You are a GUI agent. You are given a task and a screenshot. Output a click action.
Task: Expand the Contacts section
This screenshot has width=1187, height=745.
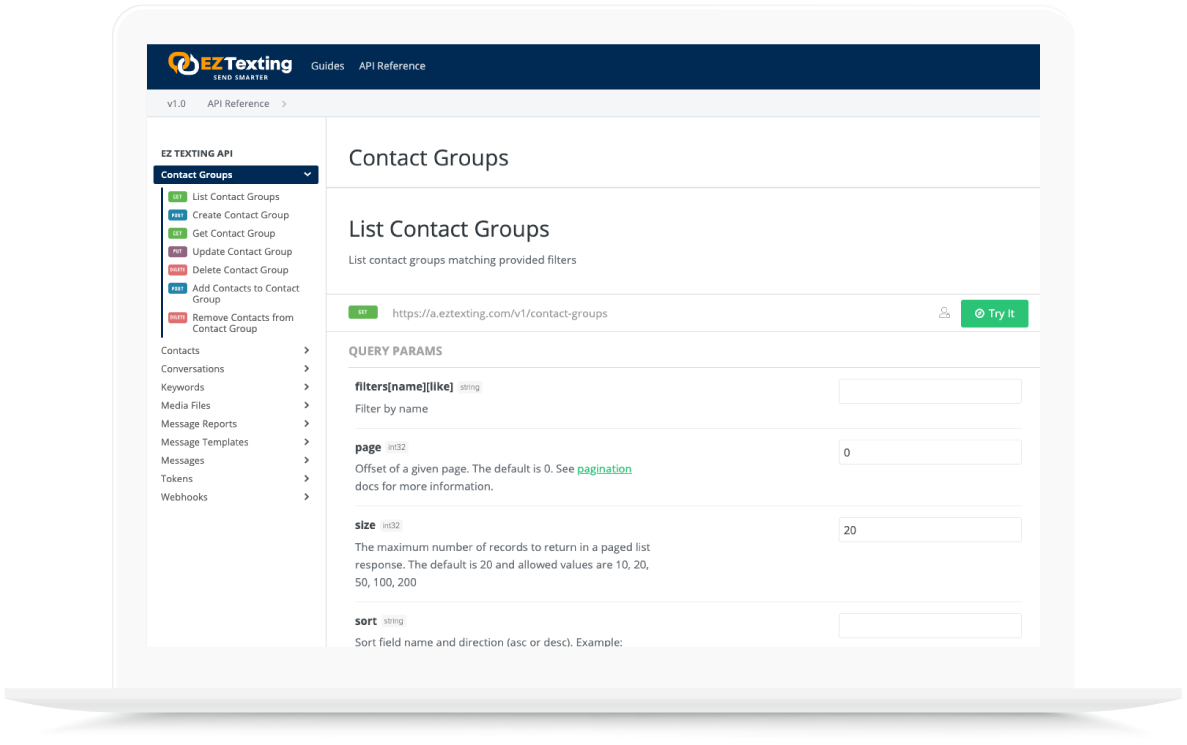[307, 351]
